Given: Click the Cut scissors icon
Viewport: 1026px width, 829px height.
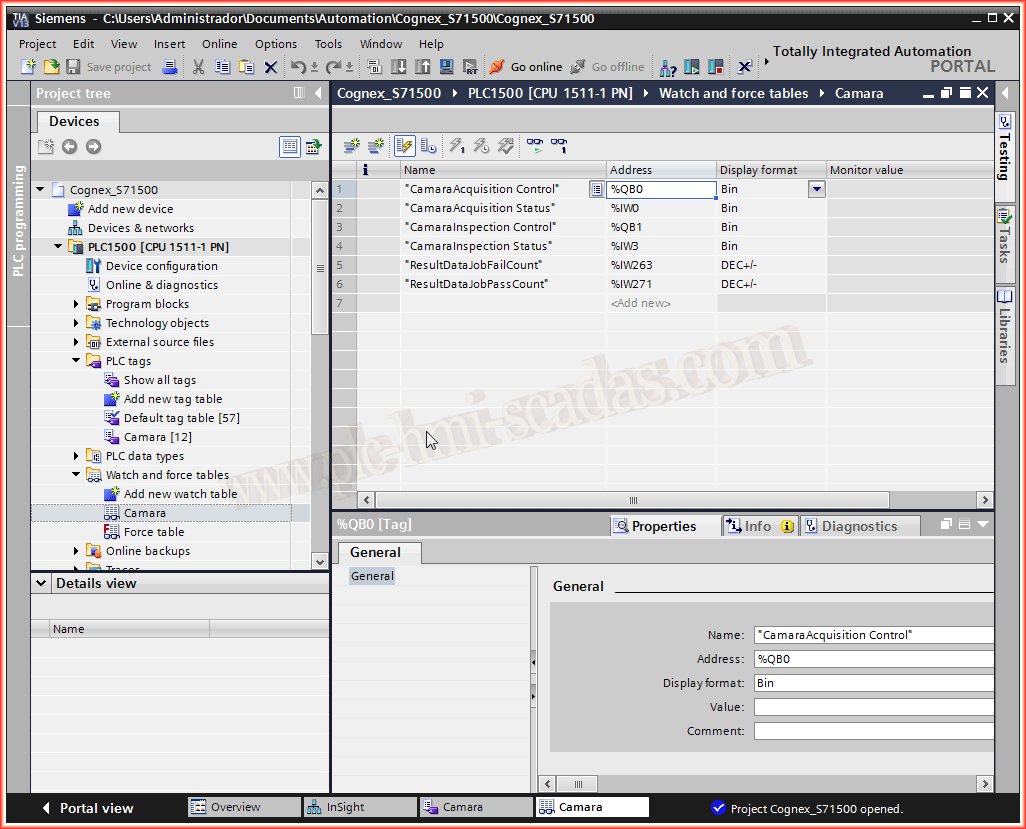Looking at the screenshot, I should coord(198,67).
